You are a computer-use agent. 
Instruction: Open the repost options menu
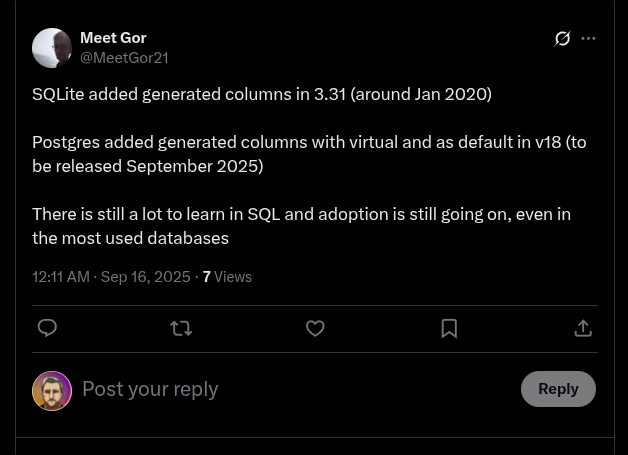point(181,328)
